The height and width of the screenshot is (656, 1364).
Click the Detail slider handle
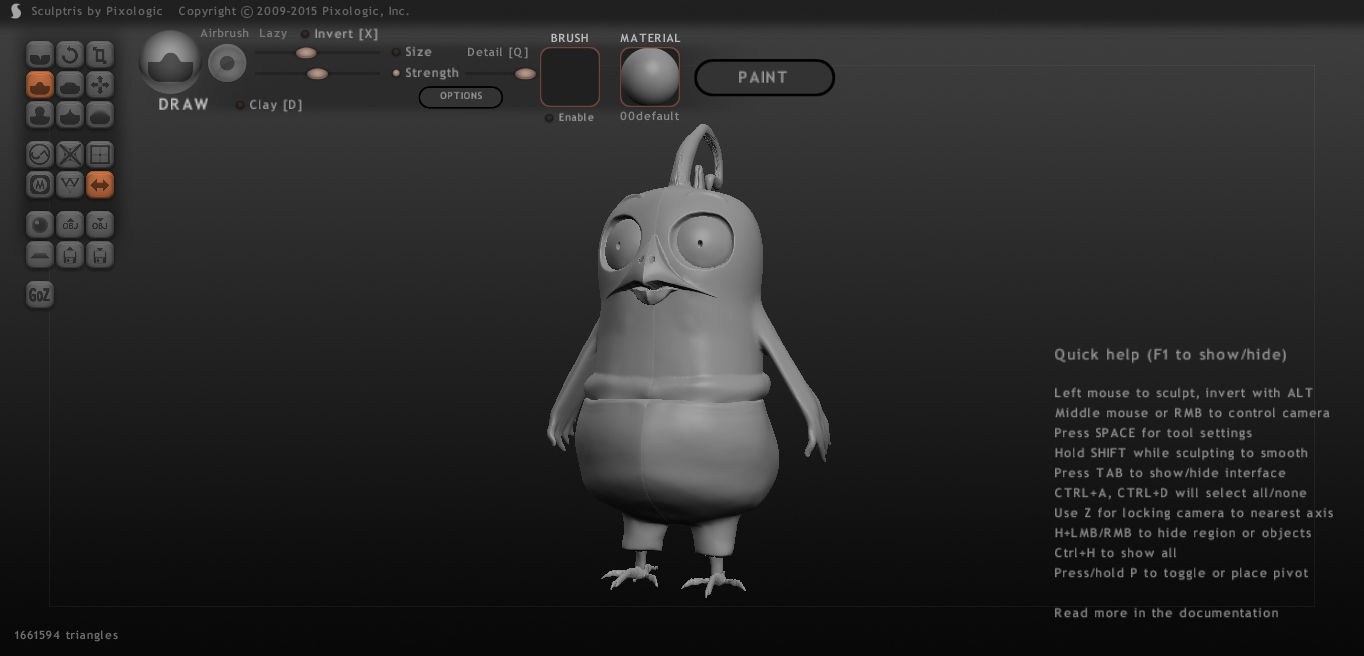(x=525, y=73)
